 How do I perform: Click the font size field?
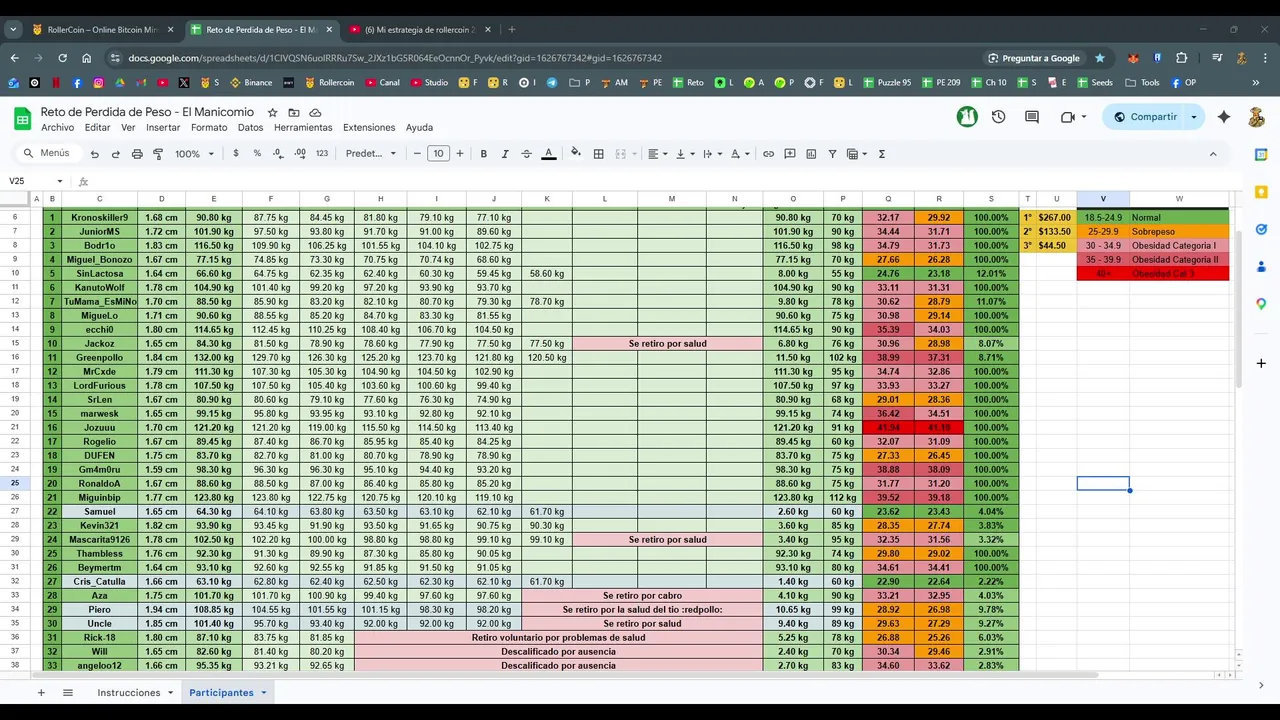click(438, 154)
